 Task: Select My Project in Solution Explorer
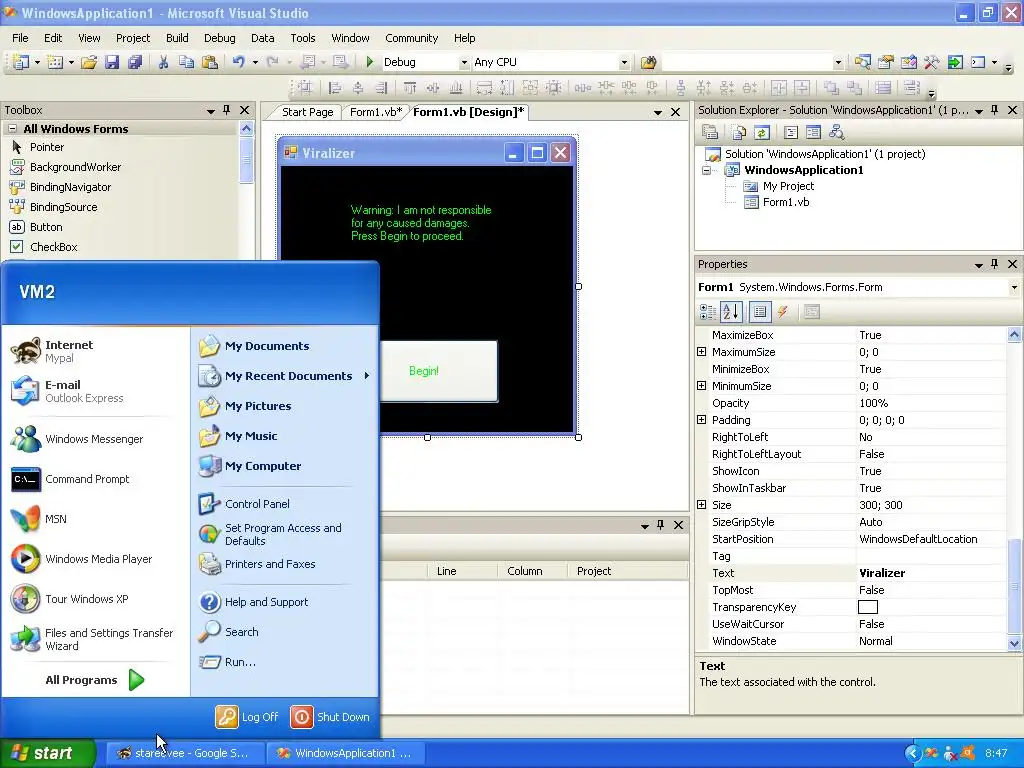tap(788, 186)
